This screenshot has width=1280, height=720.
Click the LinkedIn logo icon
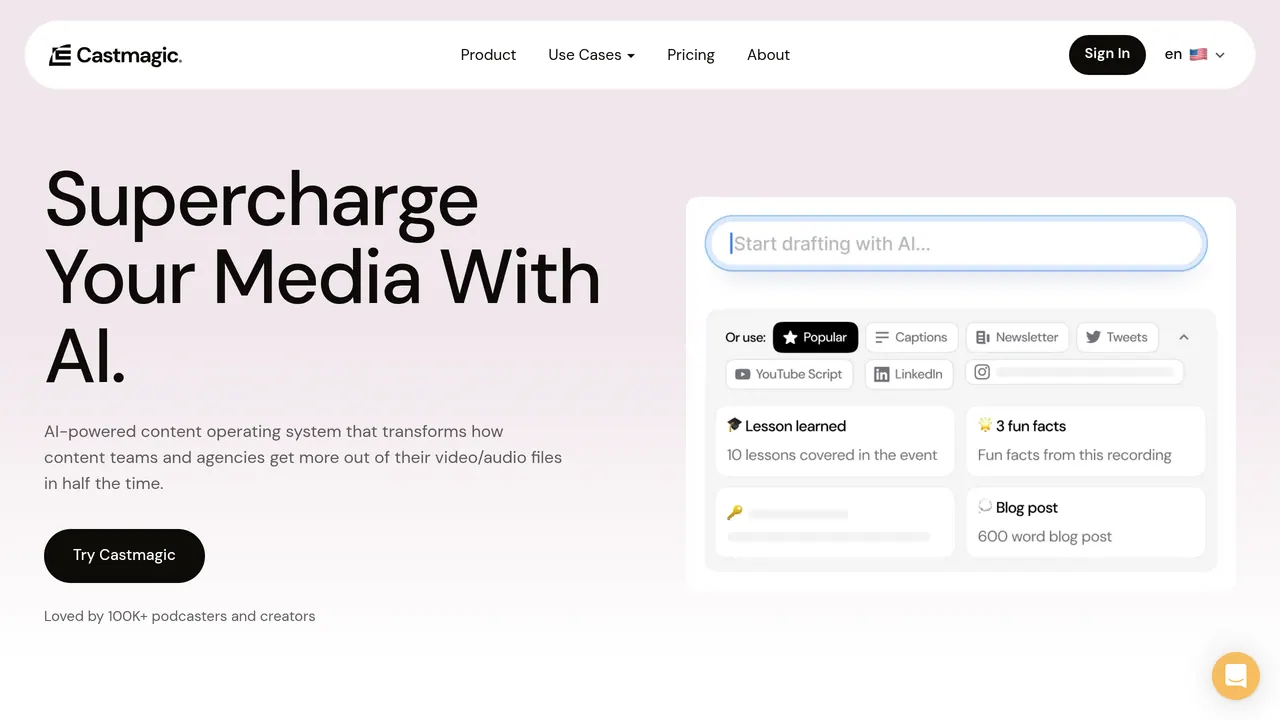[x=882, y=374]
